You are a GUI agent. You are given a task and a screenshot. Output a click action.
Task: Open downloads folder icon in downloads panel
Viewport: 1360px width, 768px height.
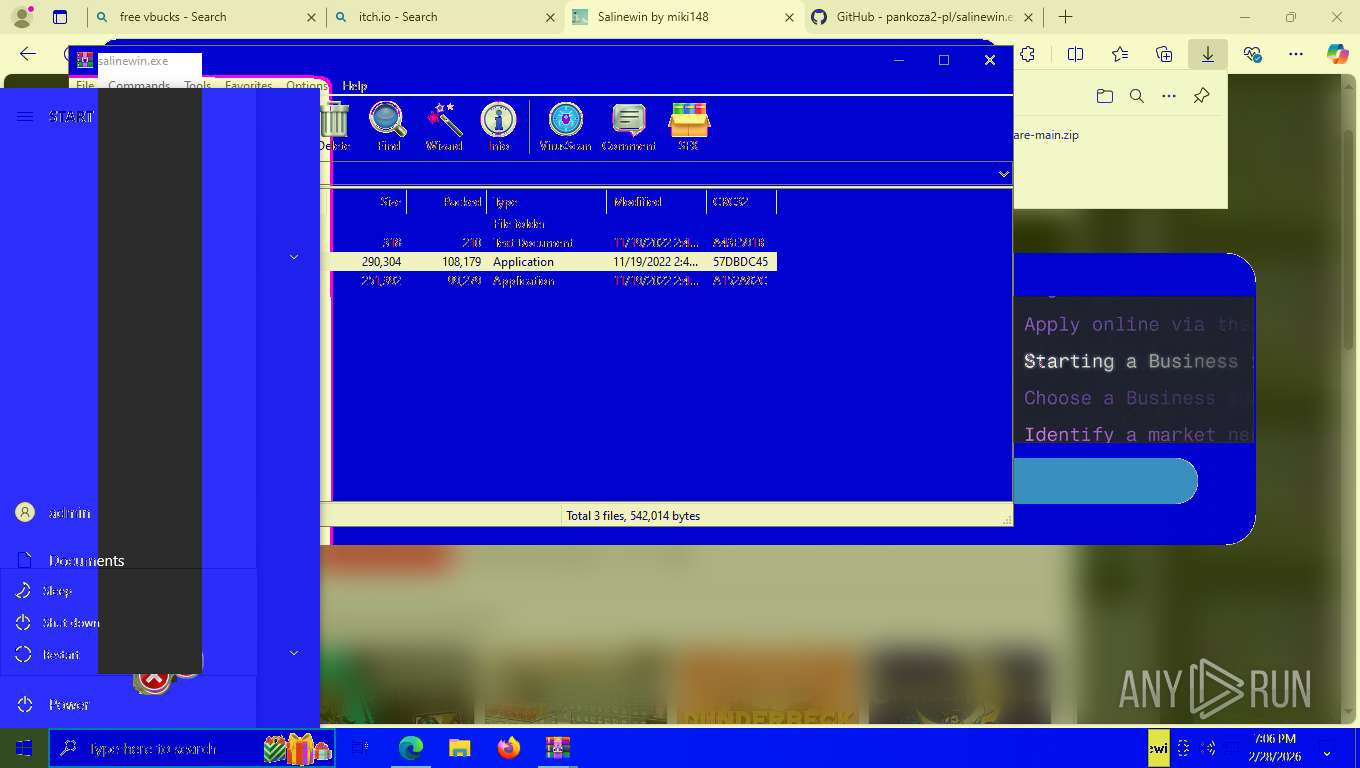point(1104,96)
